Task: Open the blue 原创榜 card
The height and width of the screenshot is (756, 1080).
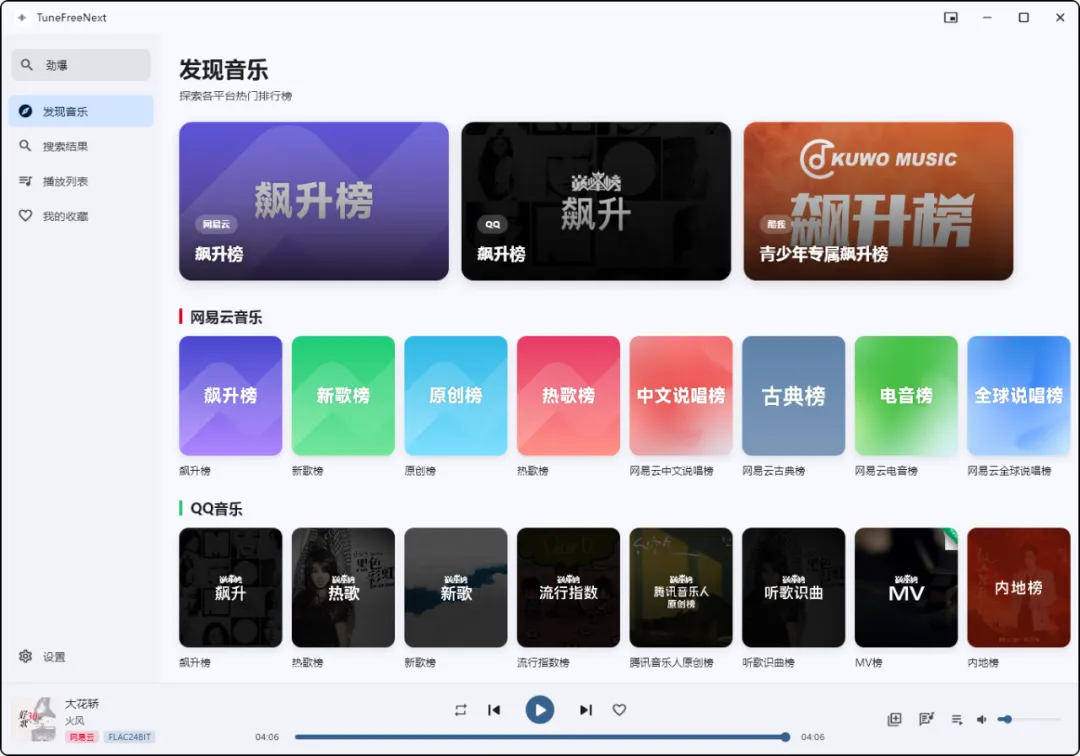Action: pos(456,396)
